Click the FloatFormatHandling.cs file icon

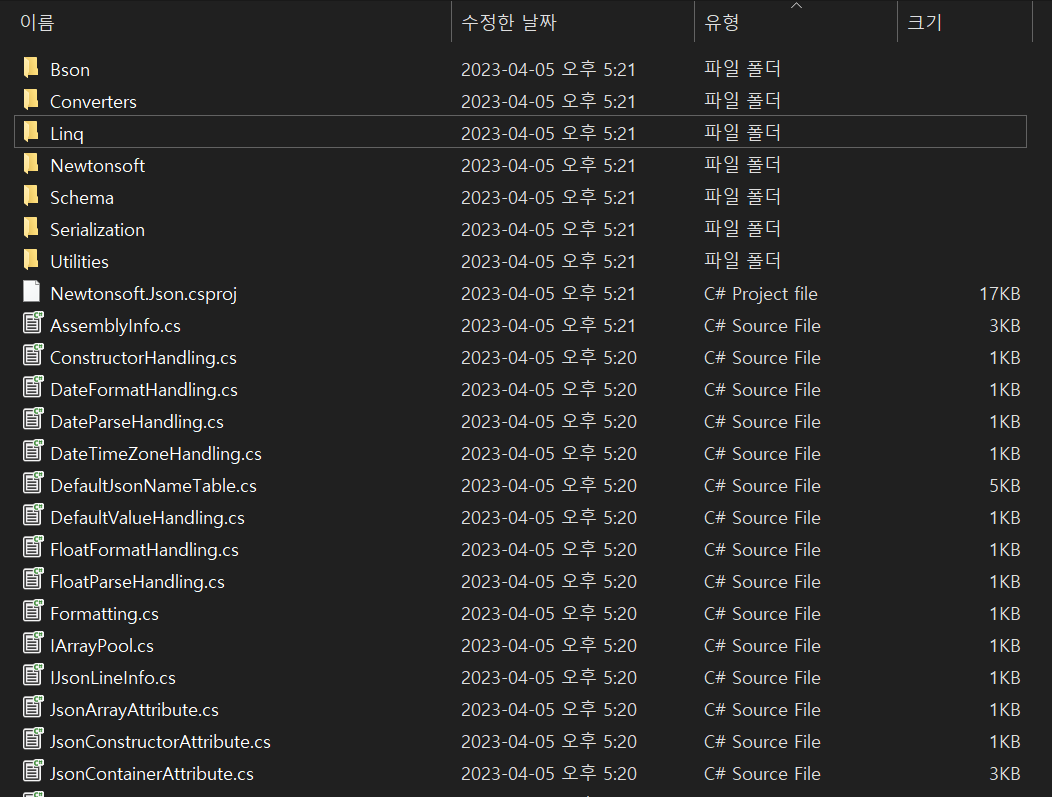pos(33,547)
